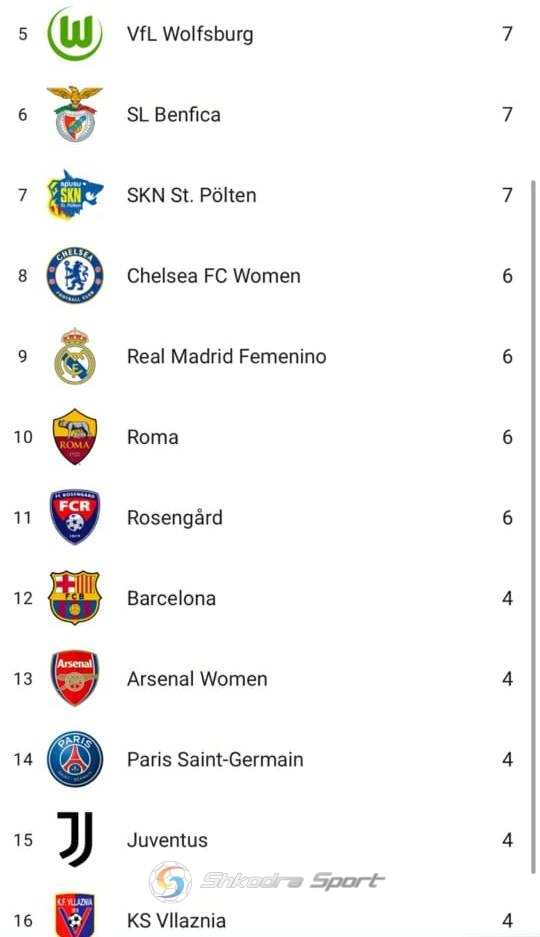This screenshot has height=937, width=540.
Task: Tap the FCR Rosengård badge
Action: pos(75,517)
